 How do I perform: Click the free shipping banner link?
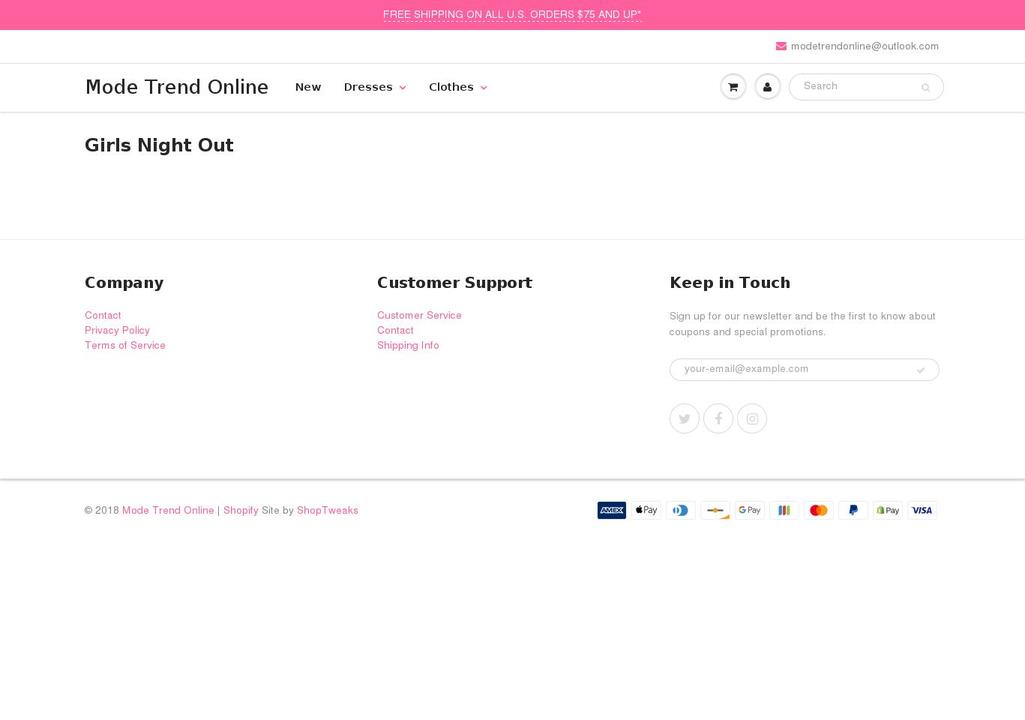pyautogui.click(x=512, y=14)
